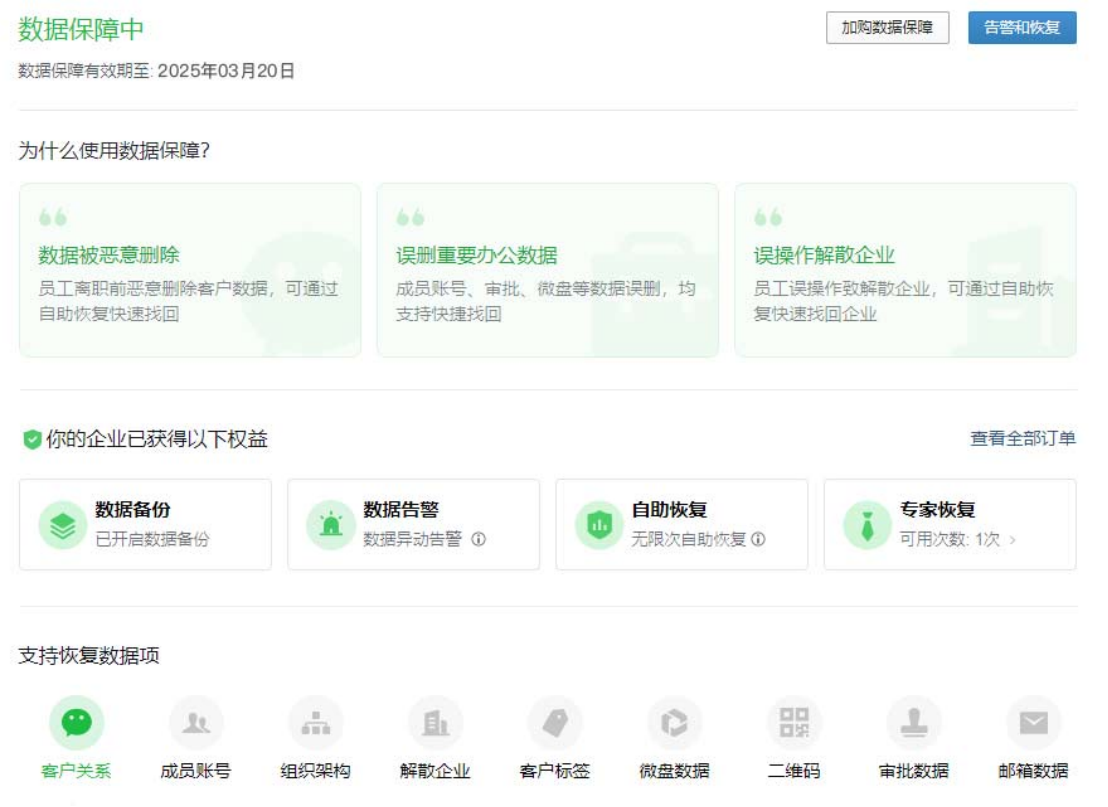The width and height of the screenshot is (1108, 807).
Task: Click the blue 告警和恢复 button
Action: 1022,28
